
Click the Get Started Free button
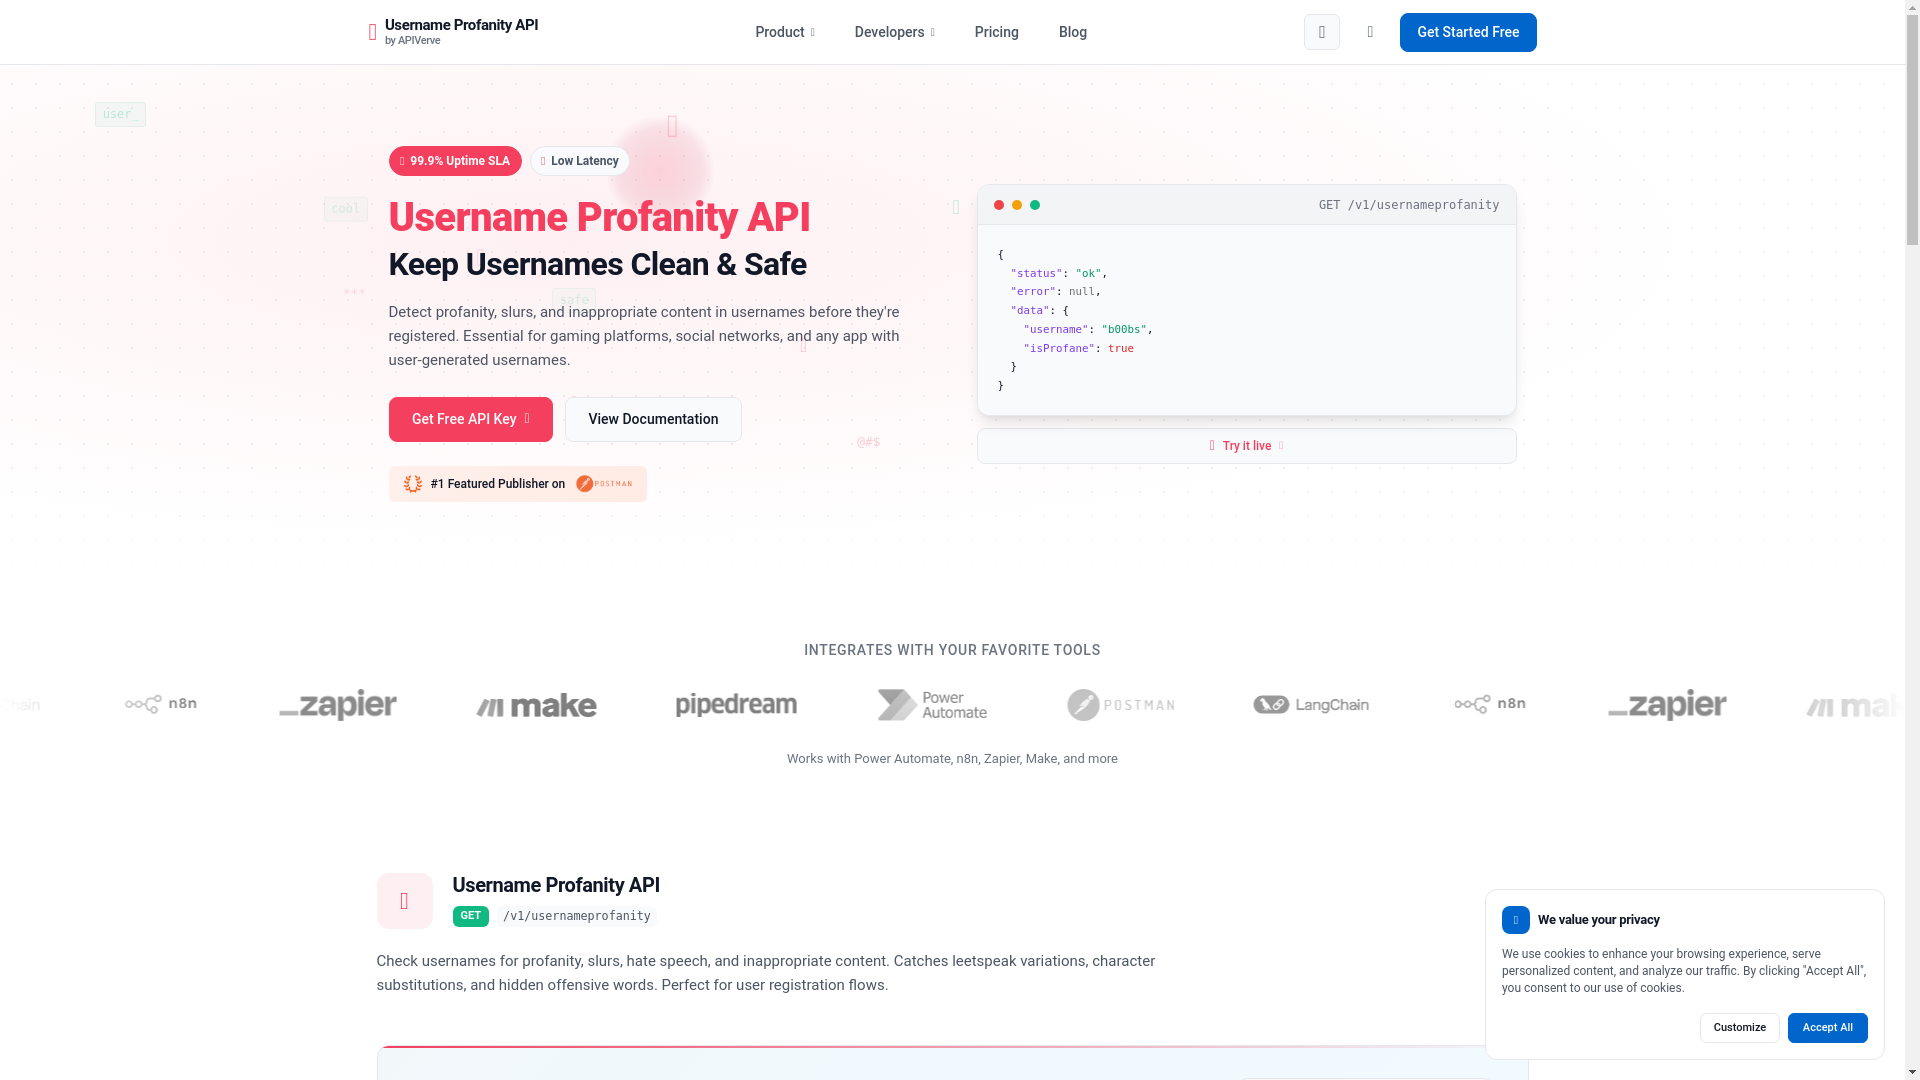tap(1467, 32)
